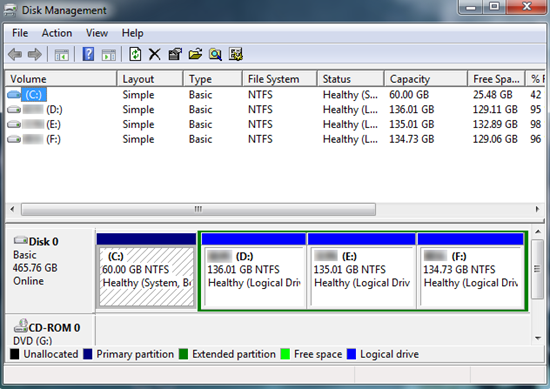Open the Action menu
550x389 pixels.
pyautogui.click(x=57, y=33)
